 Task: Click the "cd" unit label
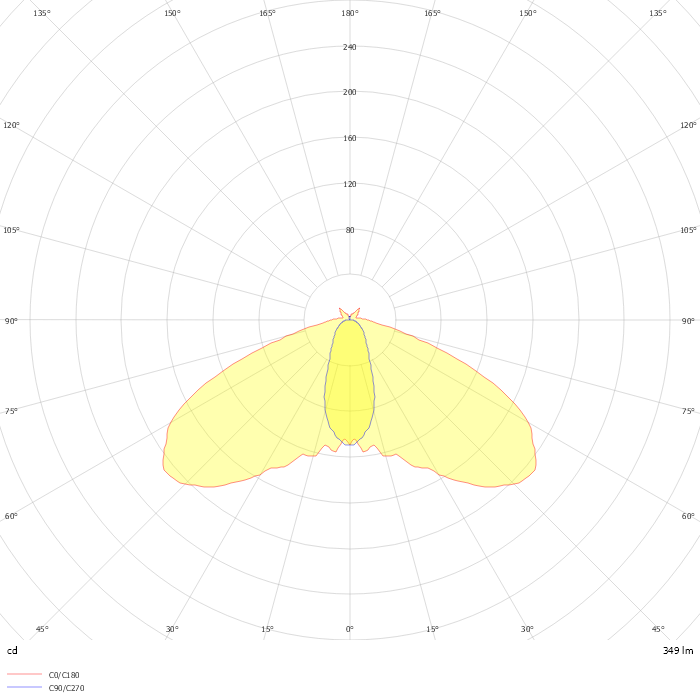coord(12,650)
